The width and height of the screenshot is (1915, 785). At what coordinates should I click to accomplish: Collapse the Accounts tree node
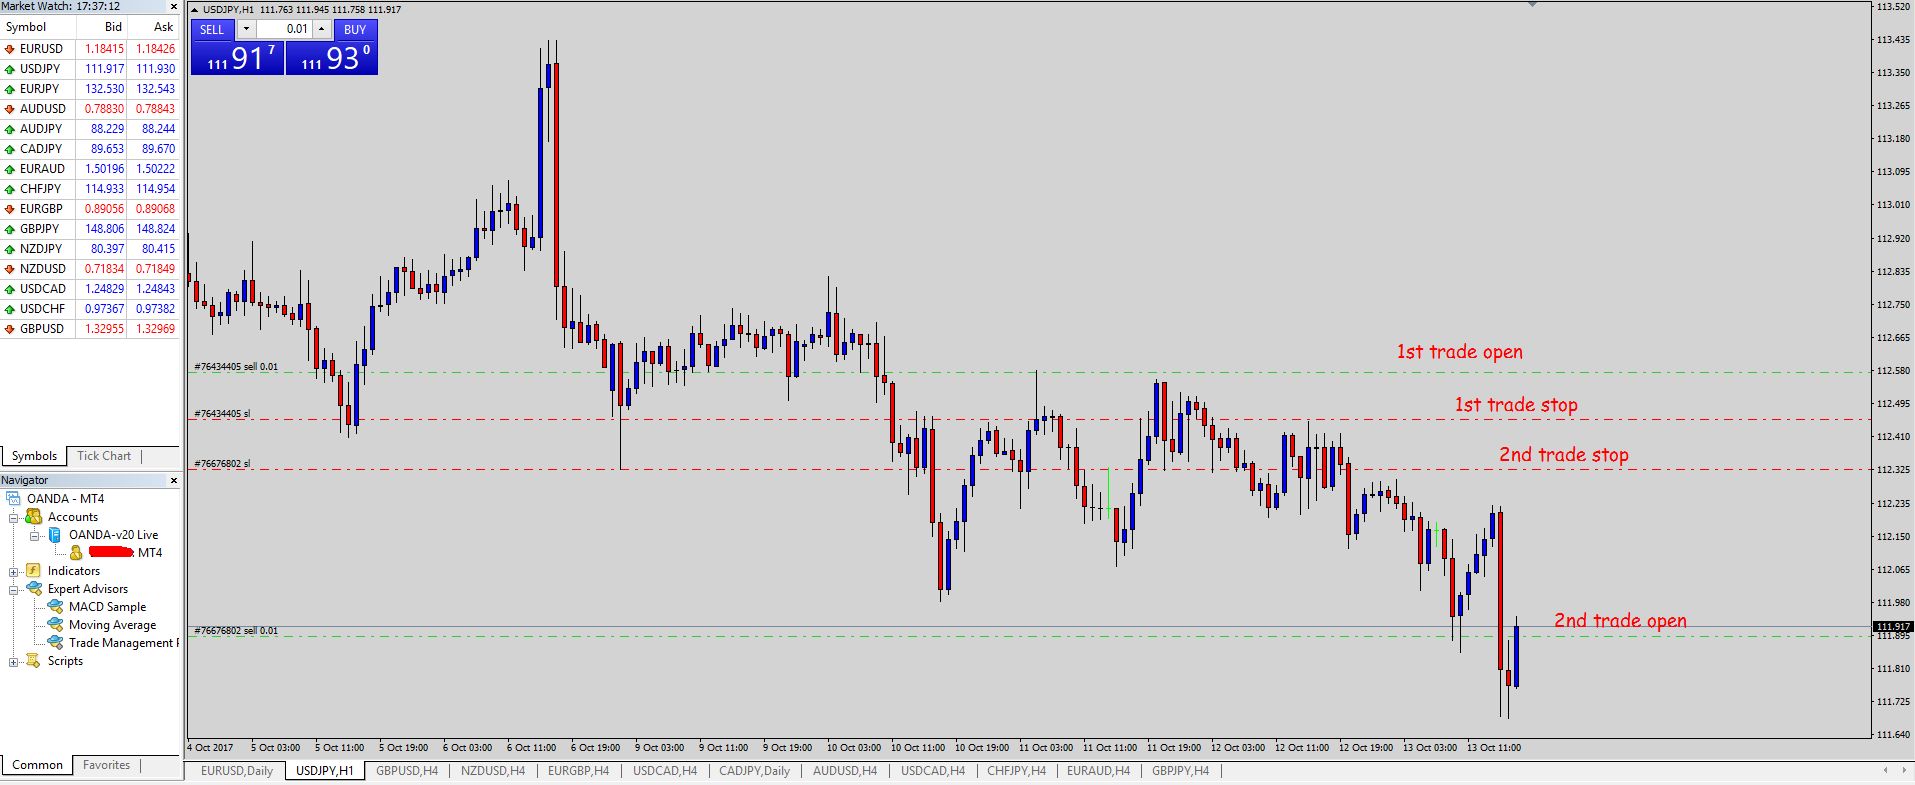click(14, 517)
